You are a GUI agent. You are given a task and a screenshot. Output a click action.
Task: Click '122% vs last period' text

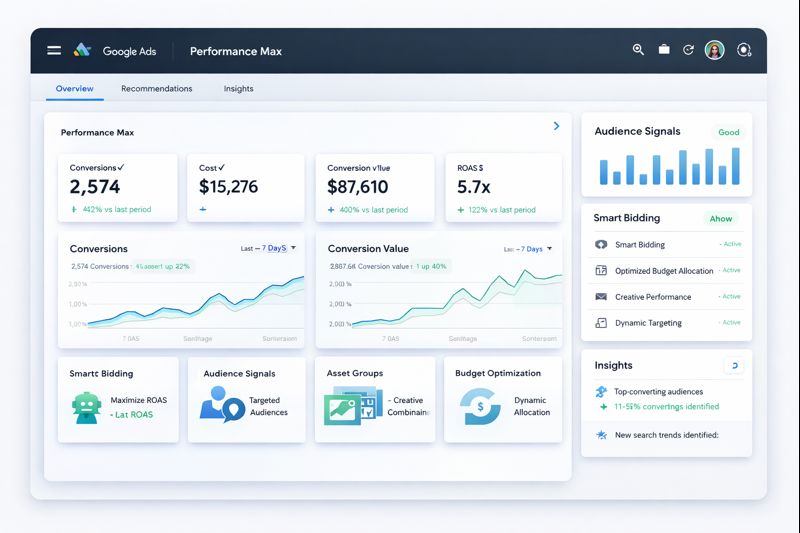pyautogui.click(x=502, y=210)
